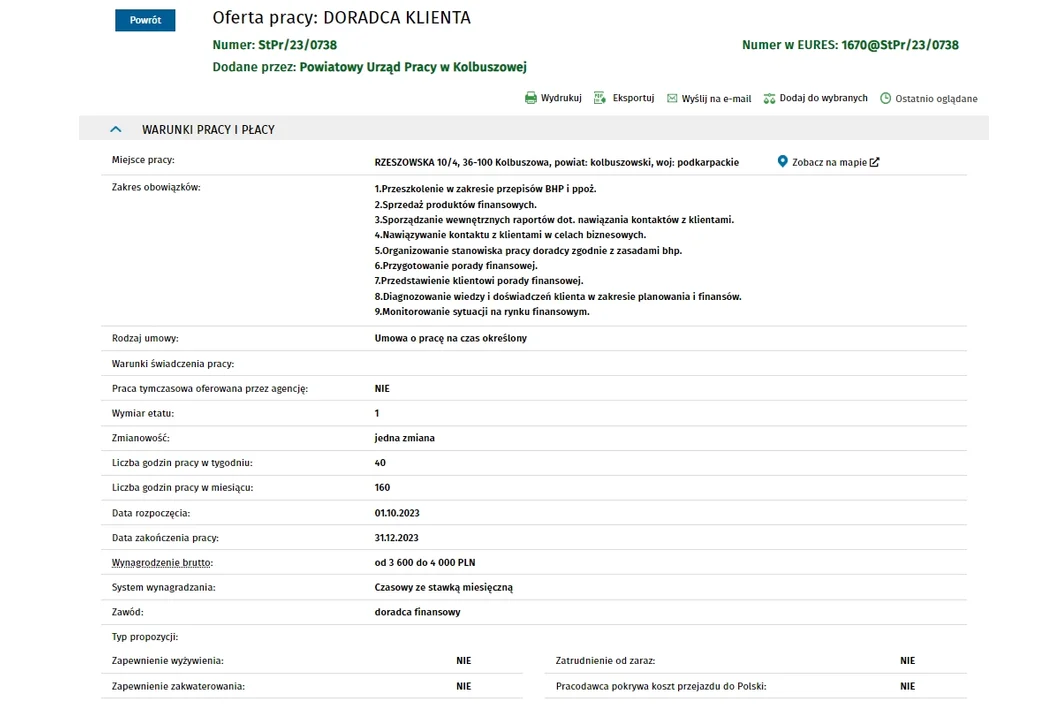Click NIE for Pracodawca pokrywa koszt przejazdu
1040x720 pixels.
pyautogui.click(x=907, y=686)
